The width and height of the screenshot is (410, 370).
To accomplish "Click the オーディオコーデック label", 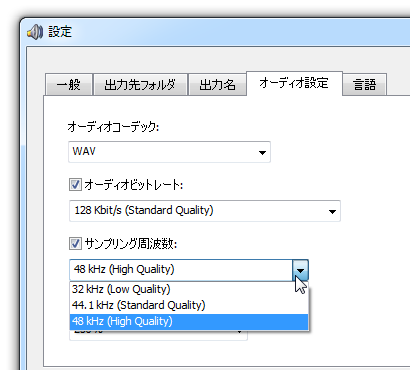I will click(x=113, y=127).
